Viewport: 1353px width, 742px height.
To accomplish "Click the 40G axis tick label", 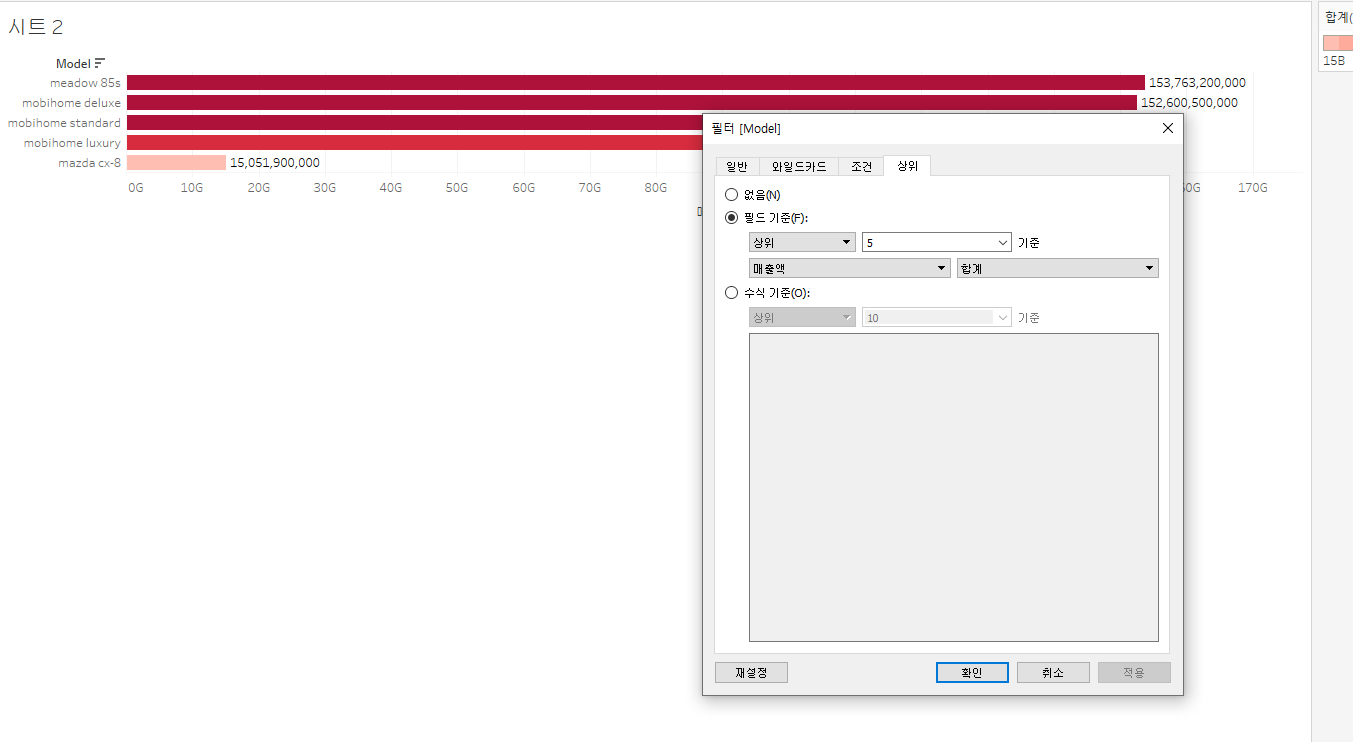I will 391,187.
